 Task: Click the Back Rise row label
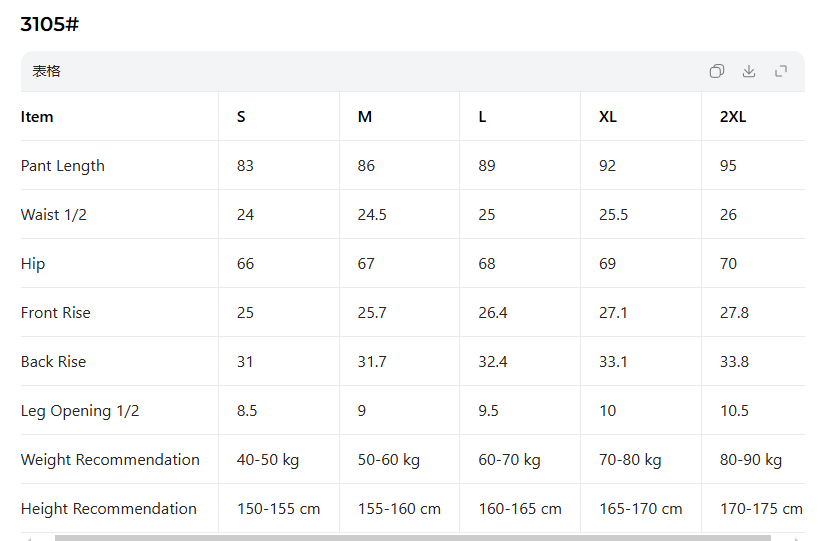(53, 362)
